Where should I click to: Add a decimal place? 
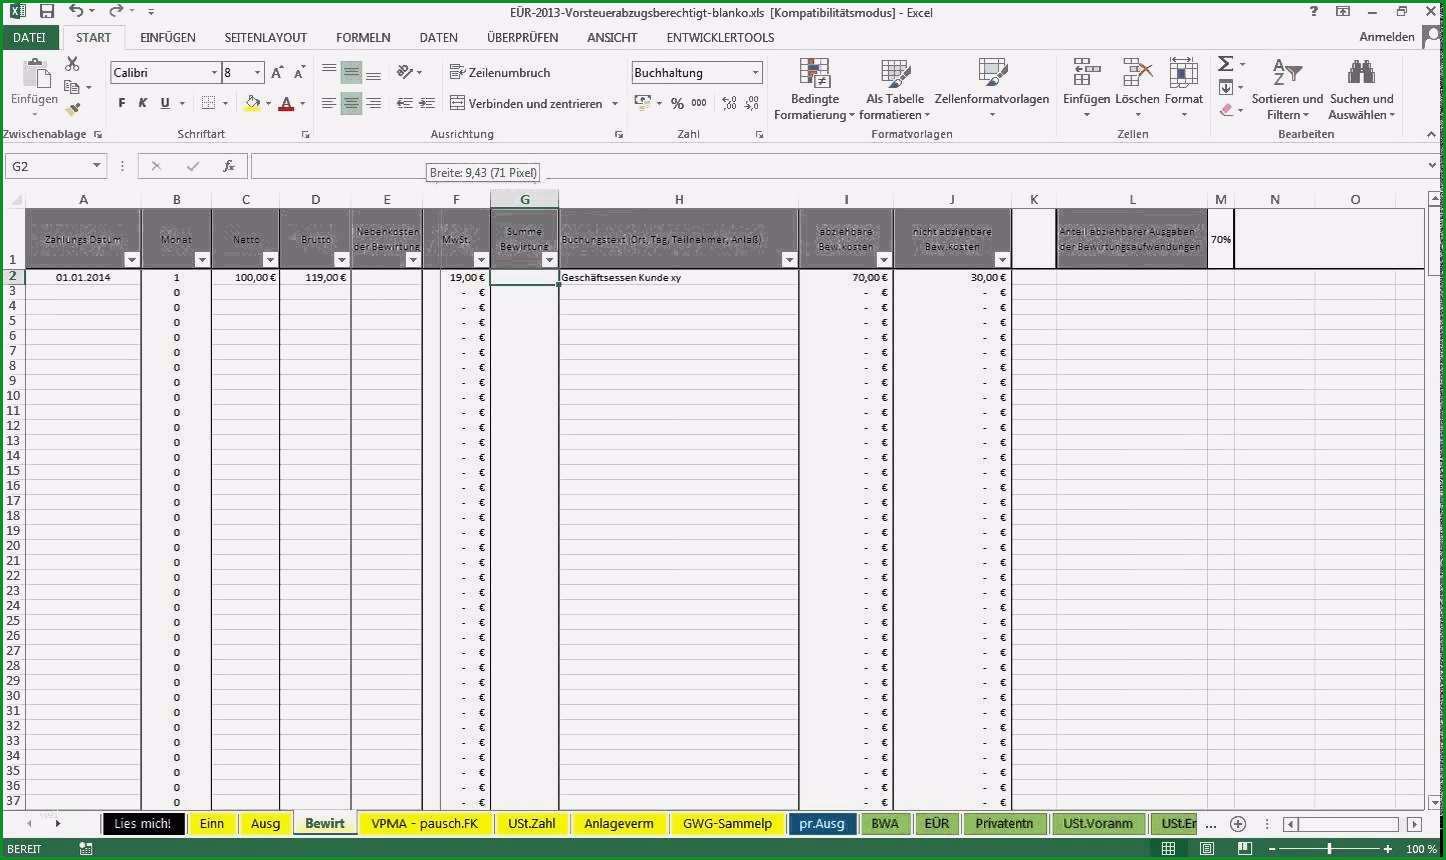(x=729, y=103)
